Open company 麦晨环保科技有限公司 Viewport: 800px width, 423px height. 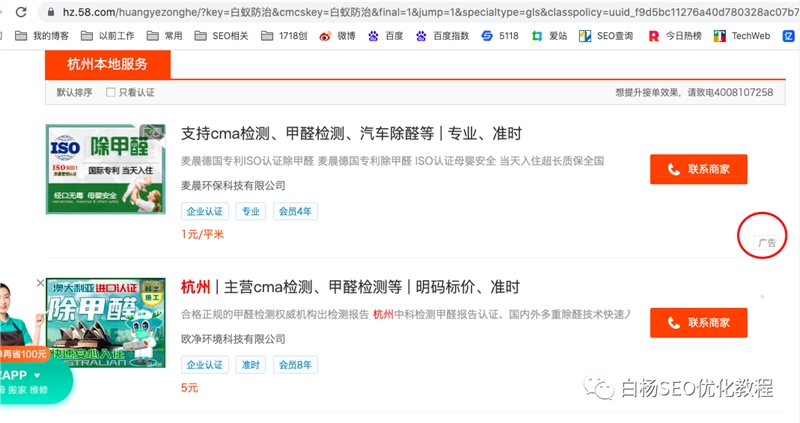[233, 186]
